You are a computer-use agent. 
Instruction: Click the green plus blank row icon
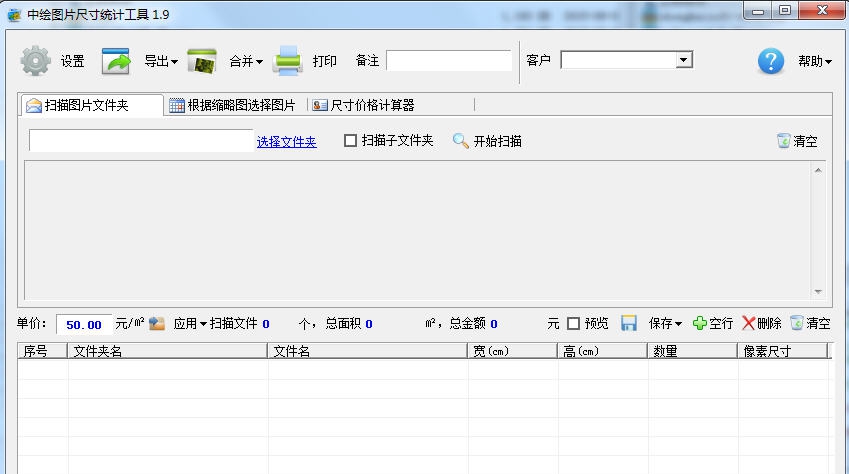tap(700, 323)
